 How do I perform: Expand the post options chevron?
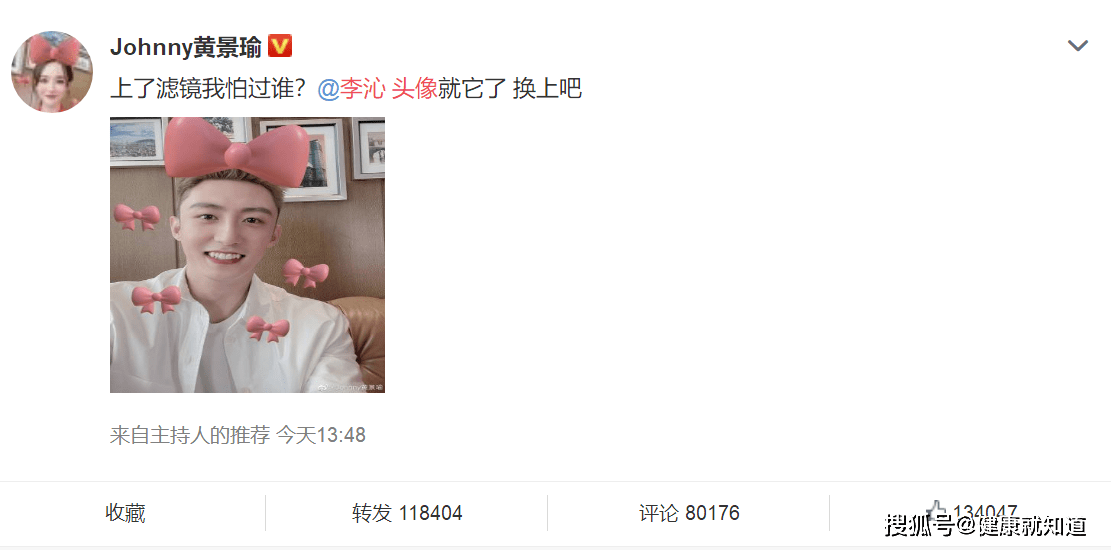click(x=1078, y=46)
